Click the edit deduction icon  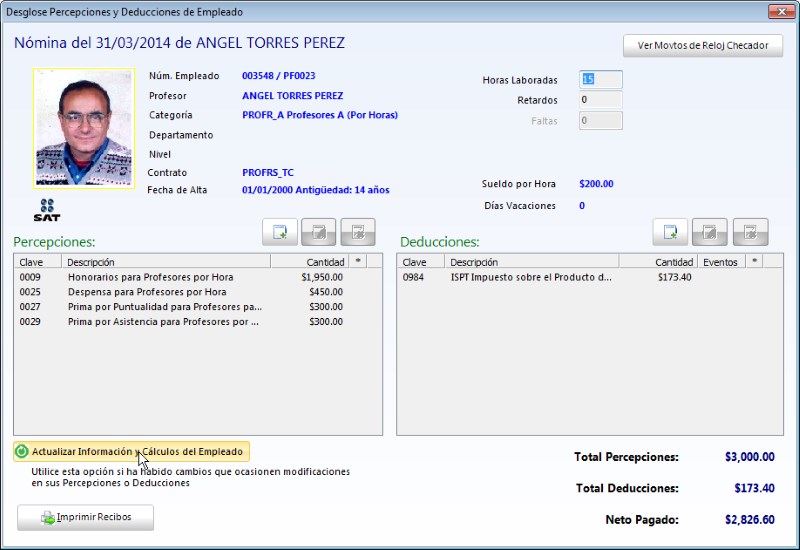(x=710, y=232)
